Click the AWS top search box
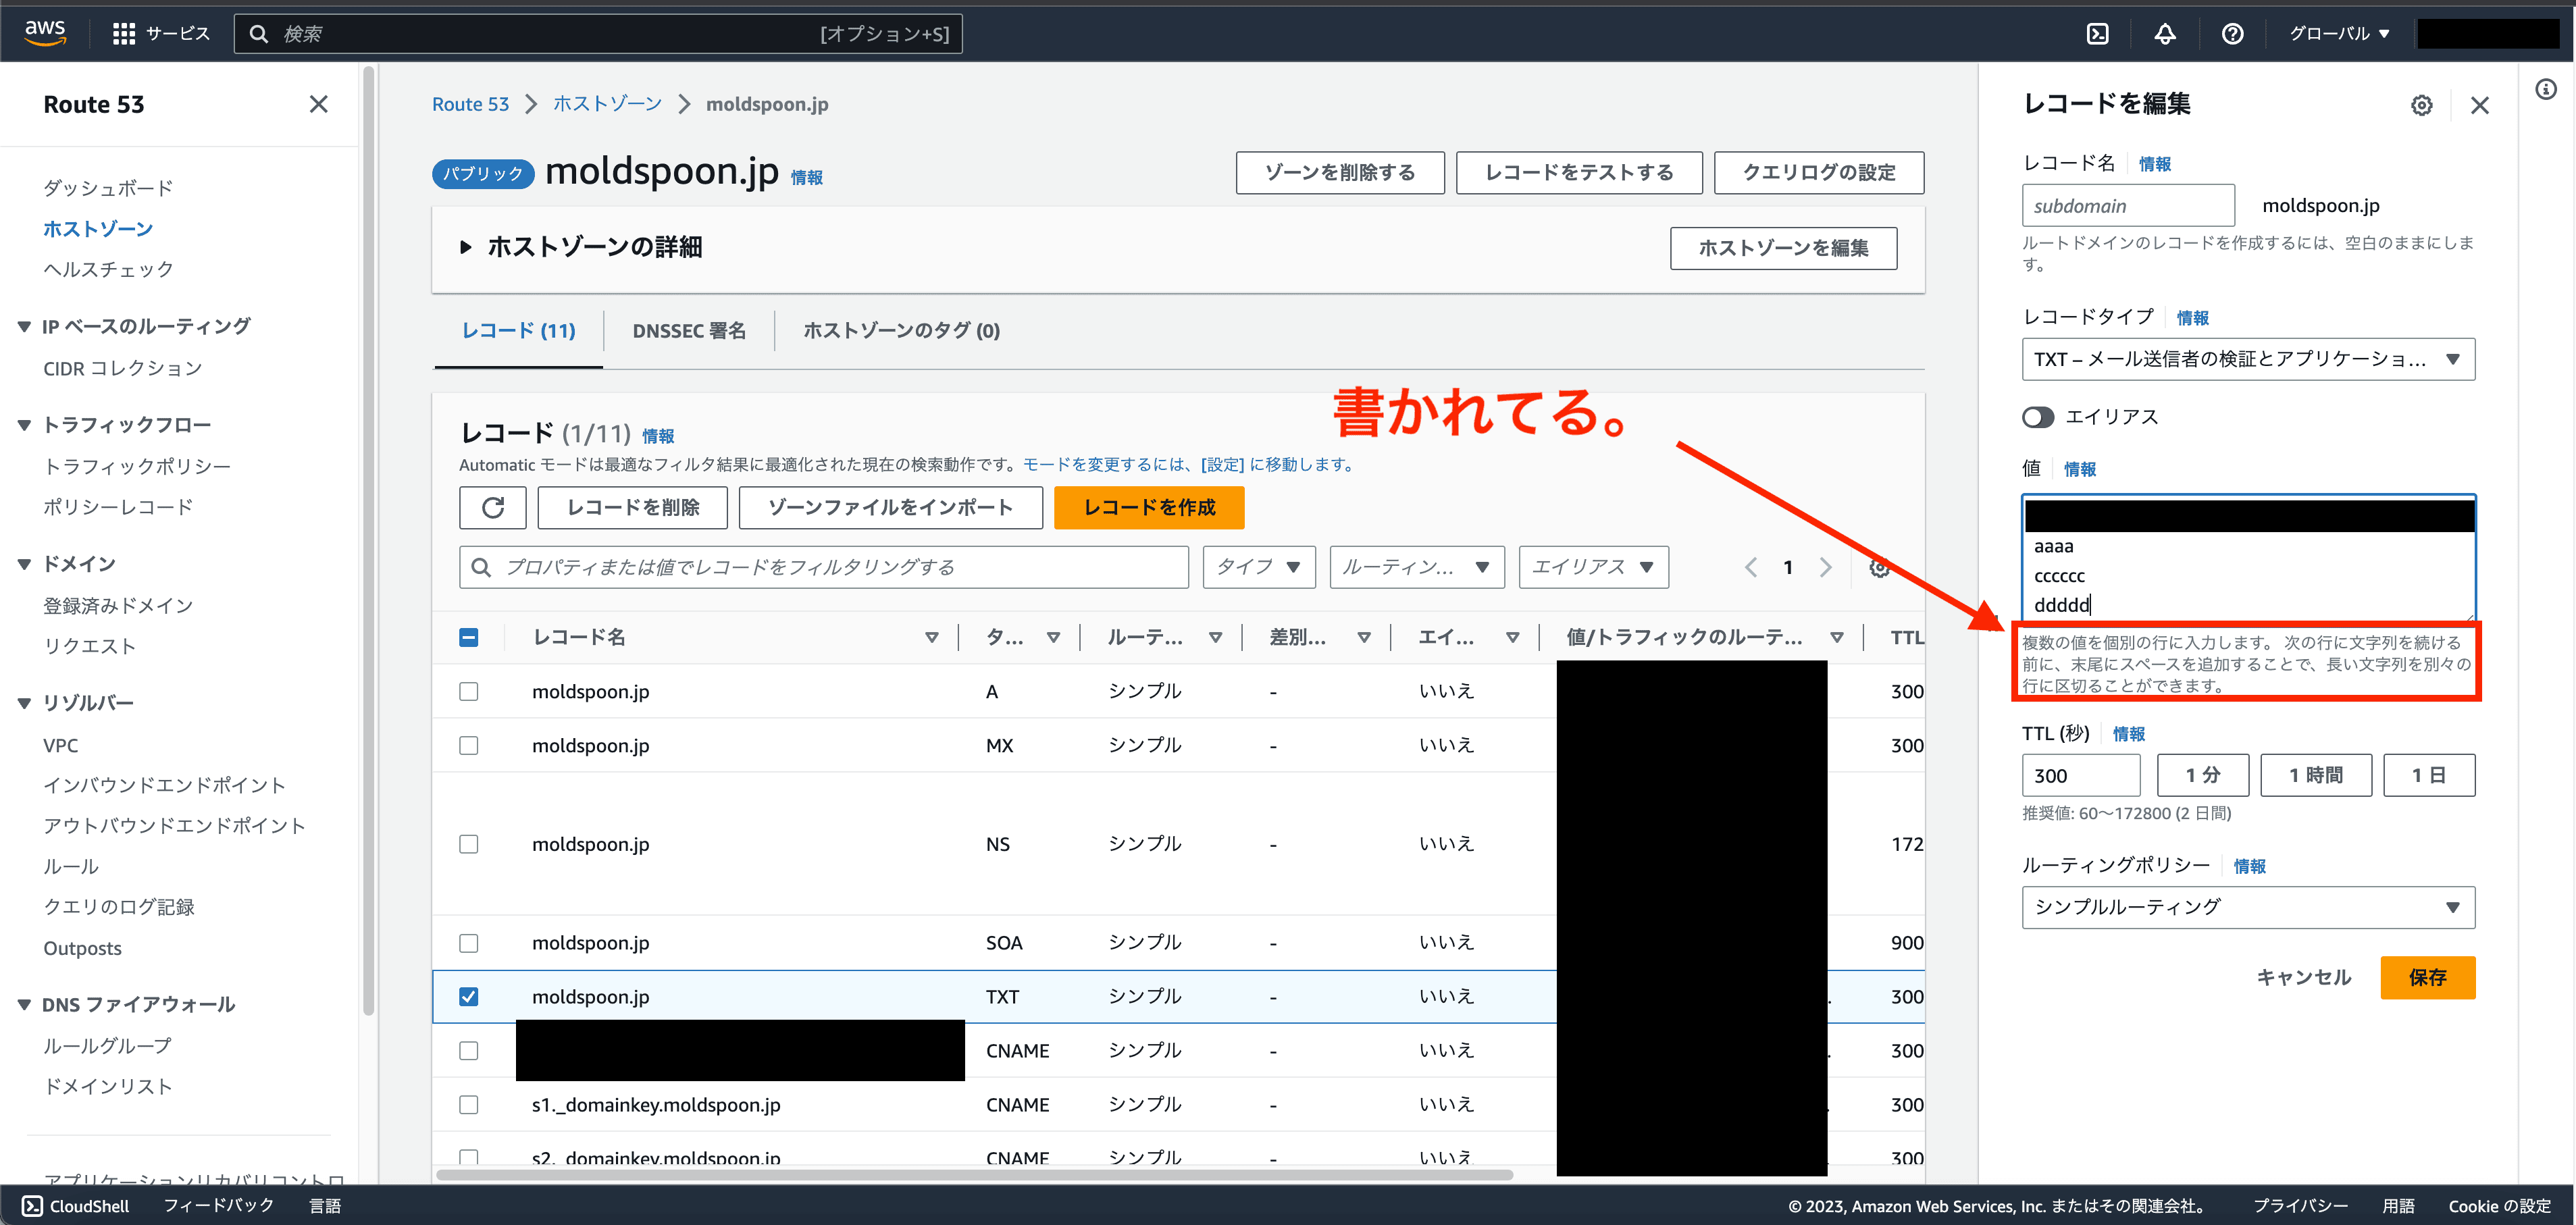This screenshot has height=1225, width=2576. (598, 34)
